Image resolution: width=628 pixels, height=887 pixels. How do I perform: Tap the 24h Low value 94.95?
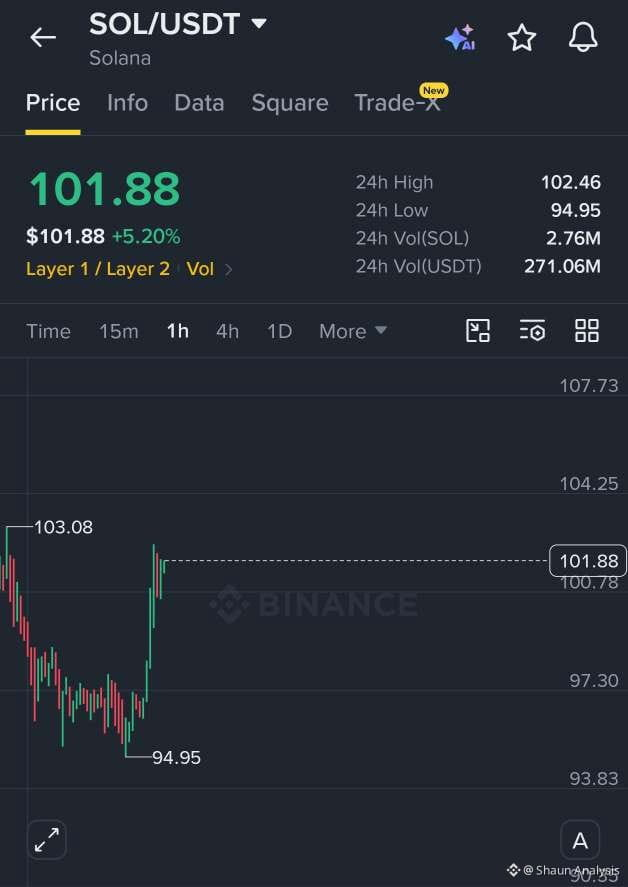(575, 210)
